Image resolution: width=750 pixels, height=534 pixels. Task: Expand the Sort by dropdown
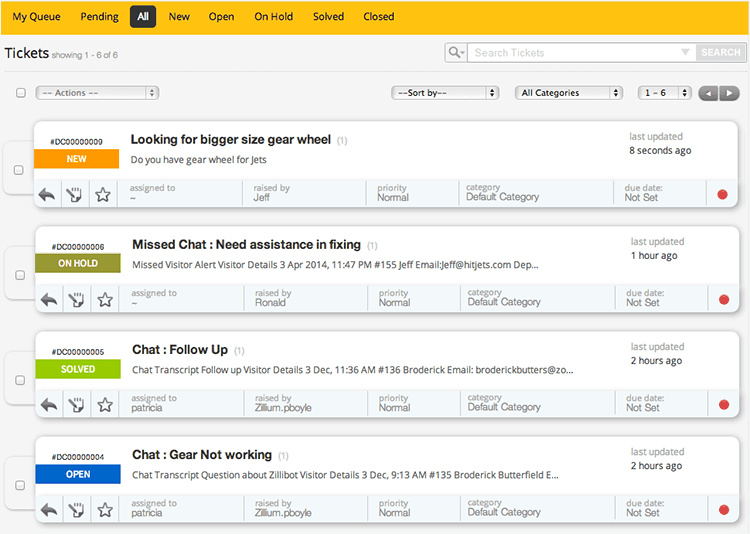click(445, 93)
